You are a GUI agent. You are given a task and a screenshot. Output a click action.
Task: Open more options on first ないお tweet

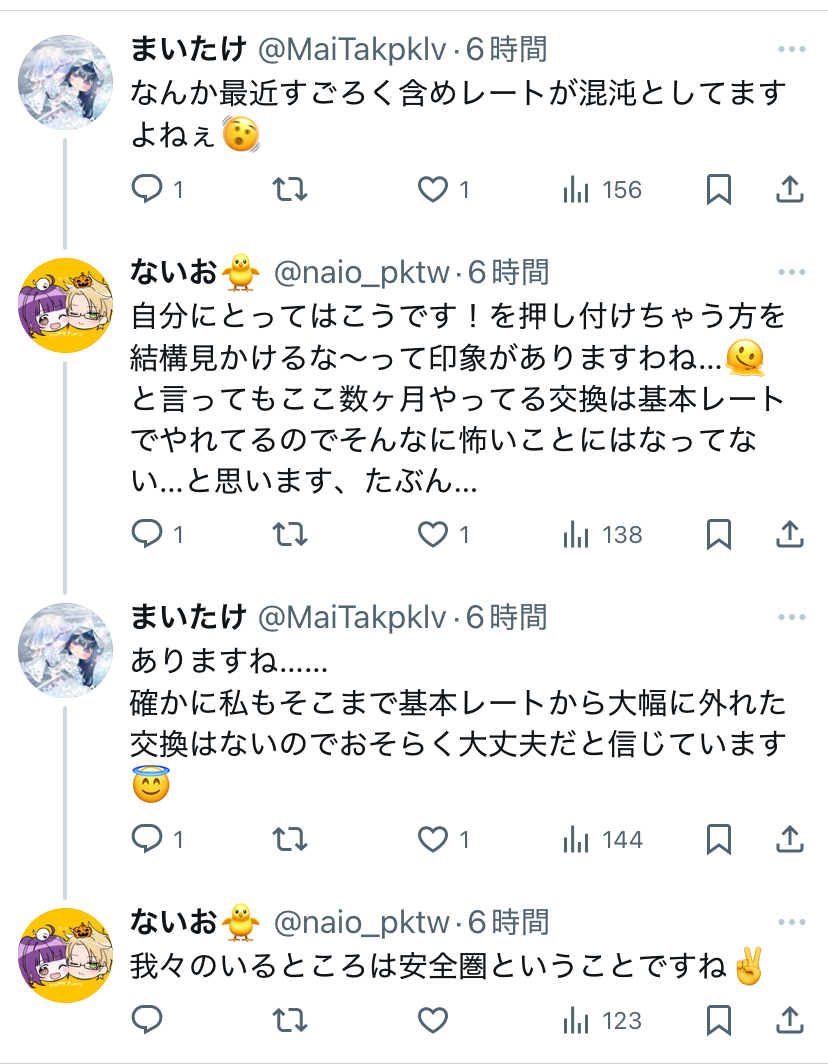pos(791,272)
